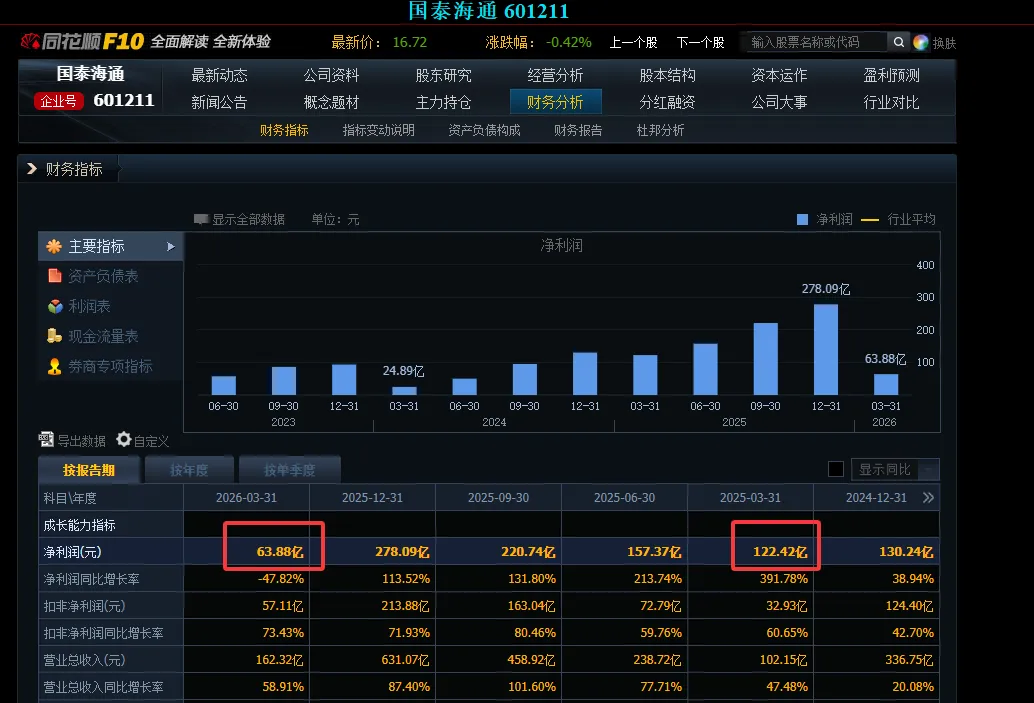Click the 营业总收入(元) row label

click(x=84, y=660)
